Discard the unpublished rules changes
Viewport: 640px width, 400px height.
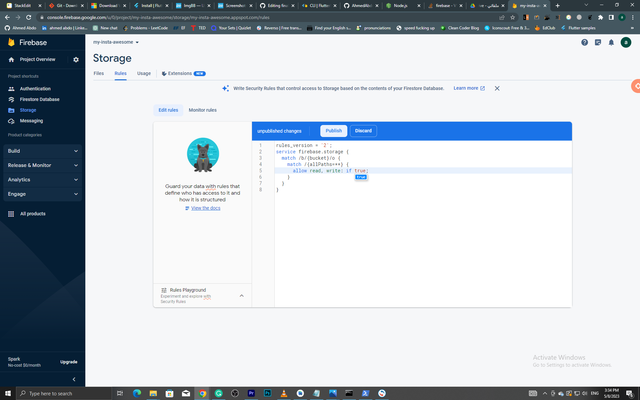[363, 131]
